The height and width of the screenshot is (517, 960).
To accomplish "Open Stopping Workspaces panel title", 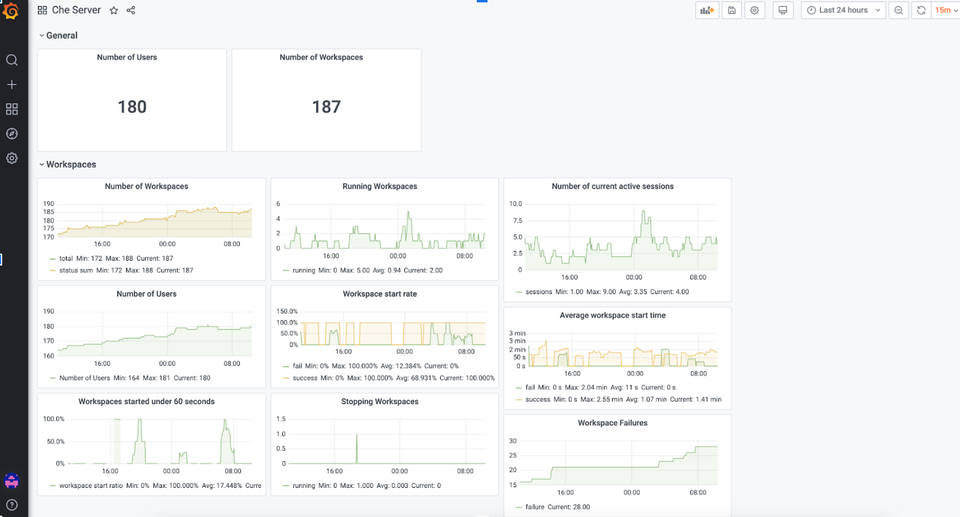I will [380, 402].
